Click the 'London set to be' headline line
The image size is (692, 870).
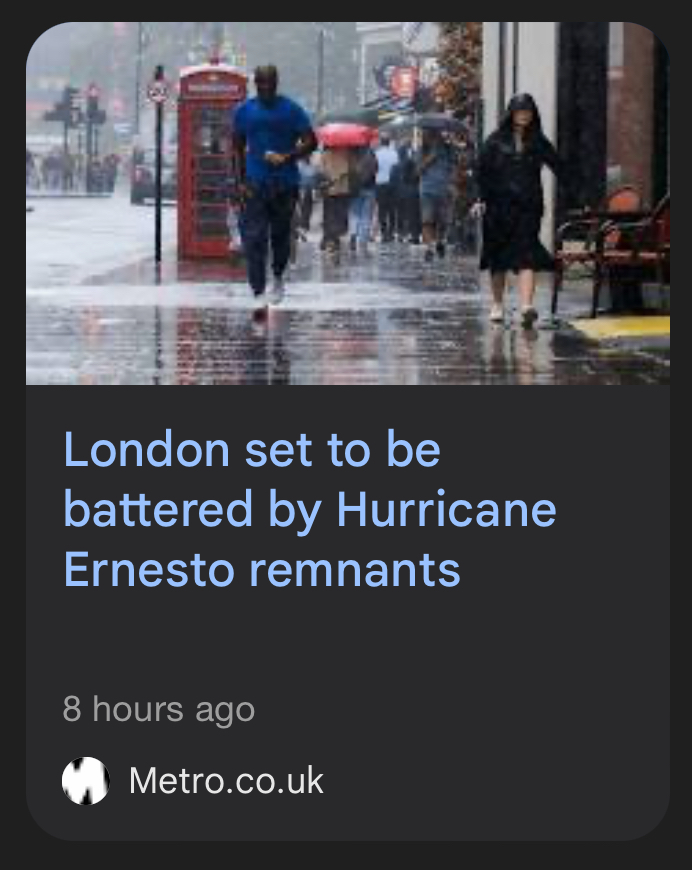click(x=252, y=449)
